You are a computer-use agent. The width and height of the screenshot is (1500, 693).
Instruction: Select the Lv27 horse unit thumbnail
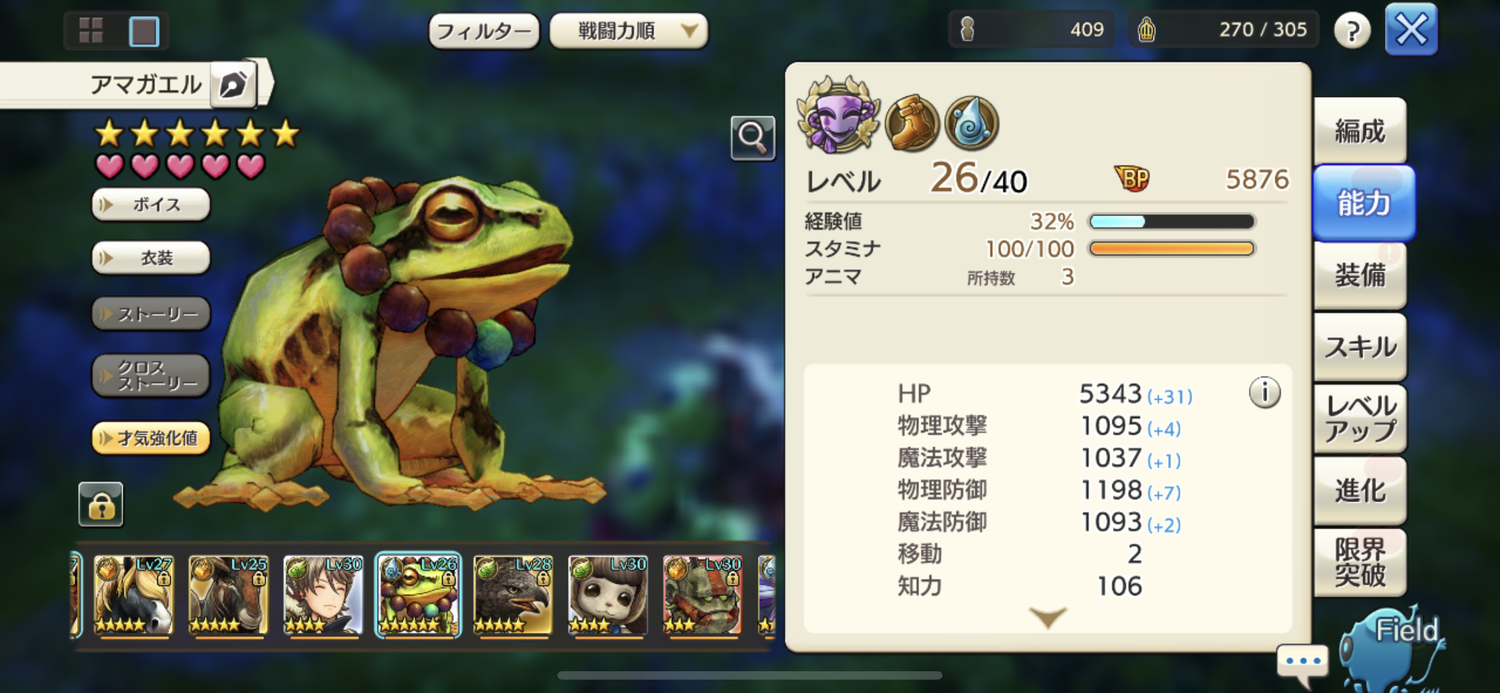[x=134, y=596]
